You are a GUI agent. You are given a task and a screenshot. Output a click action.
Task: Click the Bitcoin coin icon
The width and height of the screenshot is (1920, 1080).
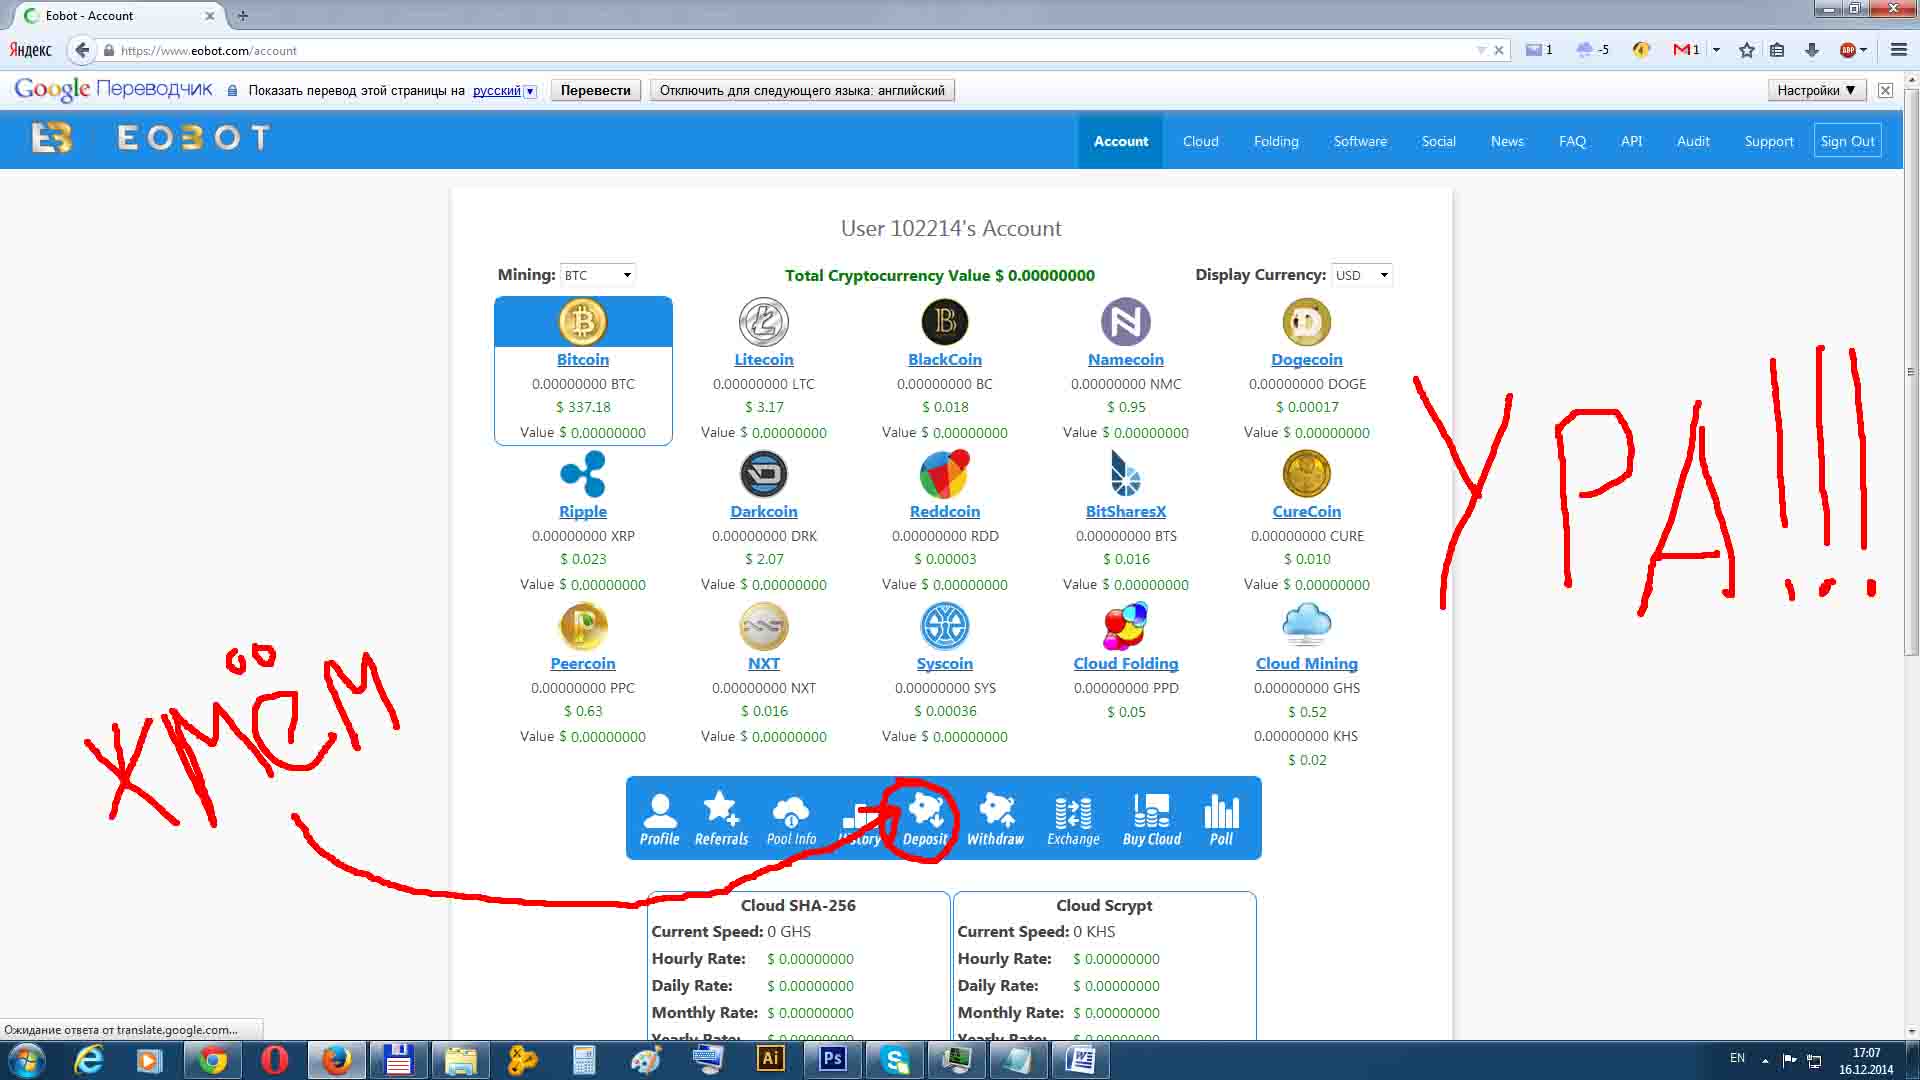(x=582, y=322)
